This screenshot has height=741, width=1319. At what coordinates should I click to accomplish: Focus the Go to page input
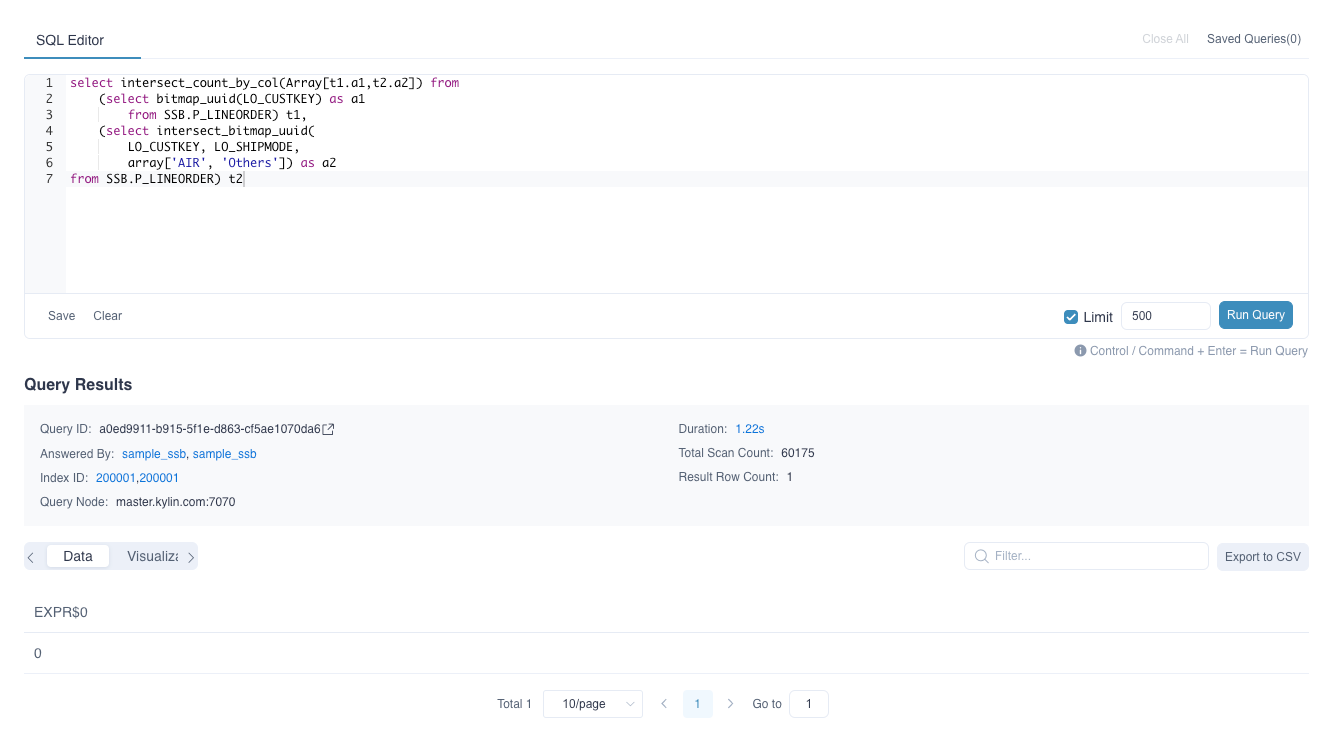808,704
